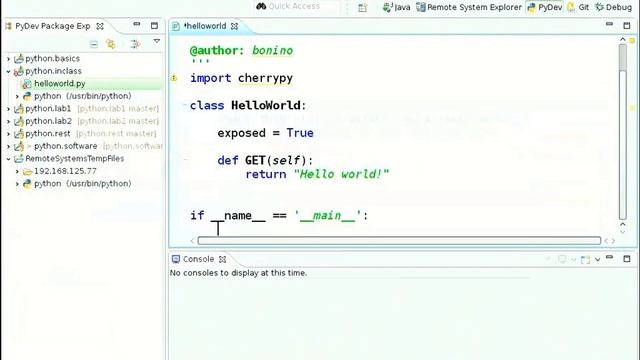
Task: Expand the python.software project
Action: pos(8,146)
